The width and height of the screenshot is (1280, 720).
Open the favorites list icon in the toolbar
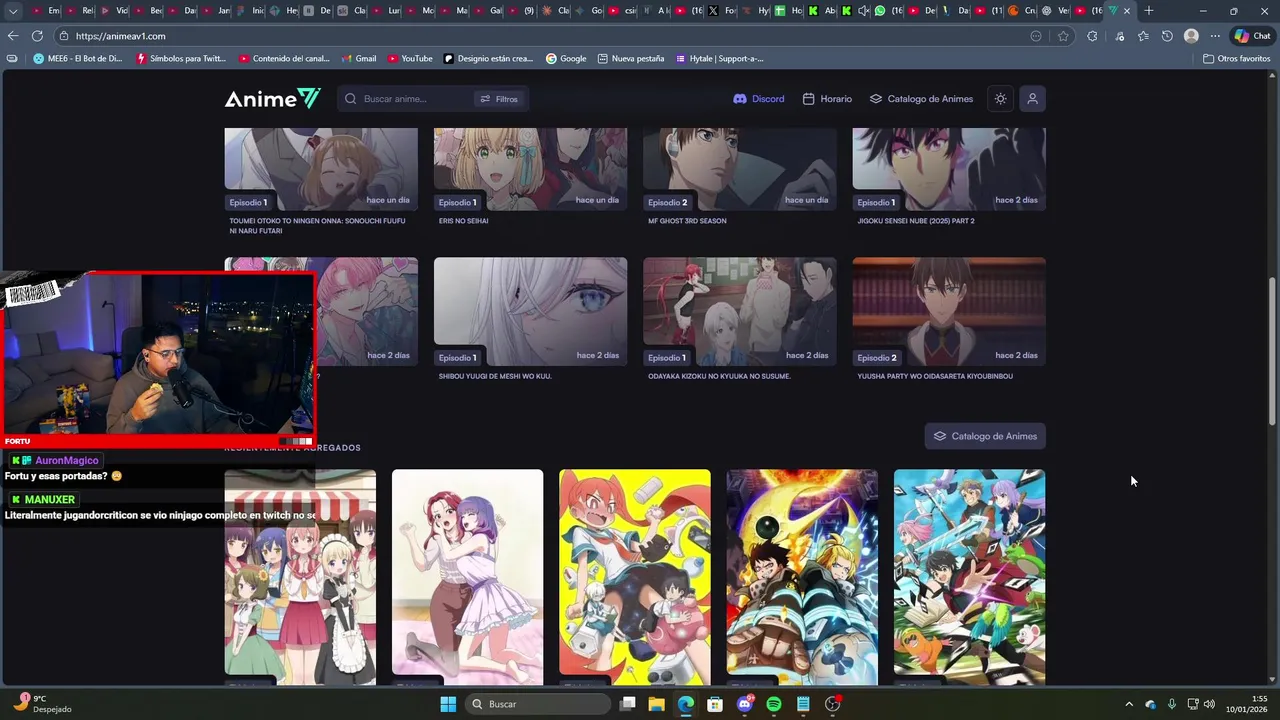pyautogui.click(x=1143, y=36)
